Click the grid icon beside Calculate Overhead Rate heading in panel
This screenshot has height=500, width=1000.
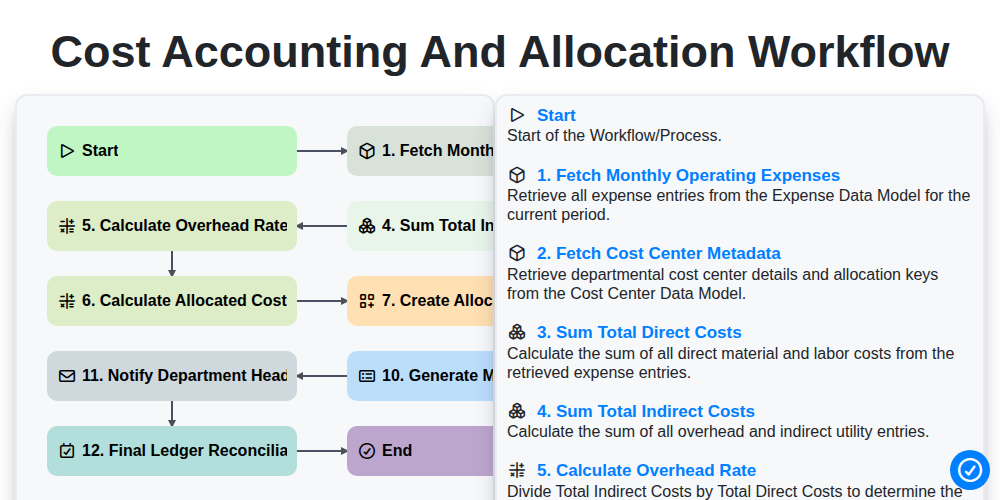tap(517, 470)
